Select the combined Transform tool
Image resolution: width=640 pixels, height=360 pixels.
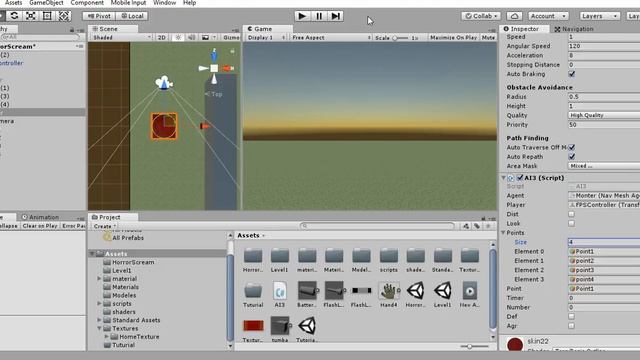pyautogui.click(x=64, y=16)
